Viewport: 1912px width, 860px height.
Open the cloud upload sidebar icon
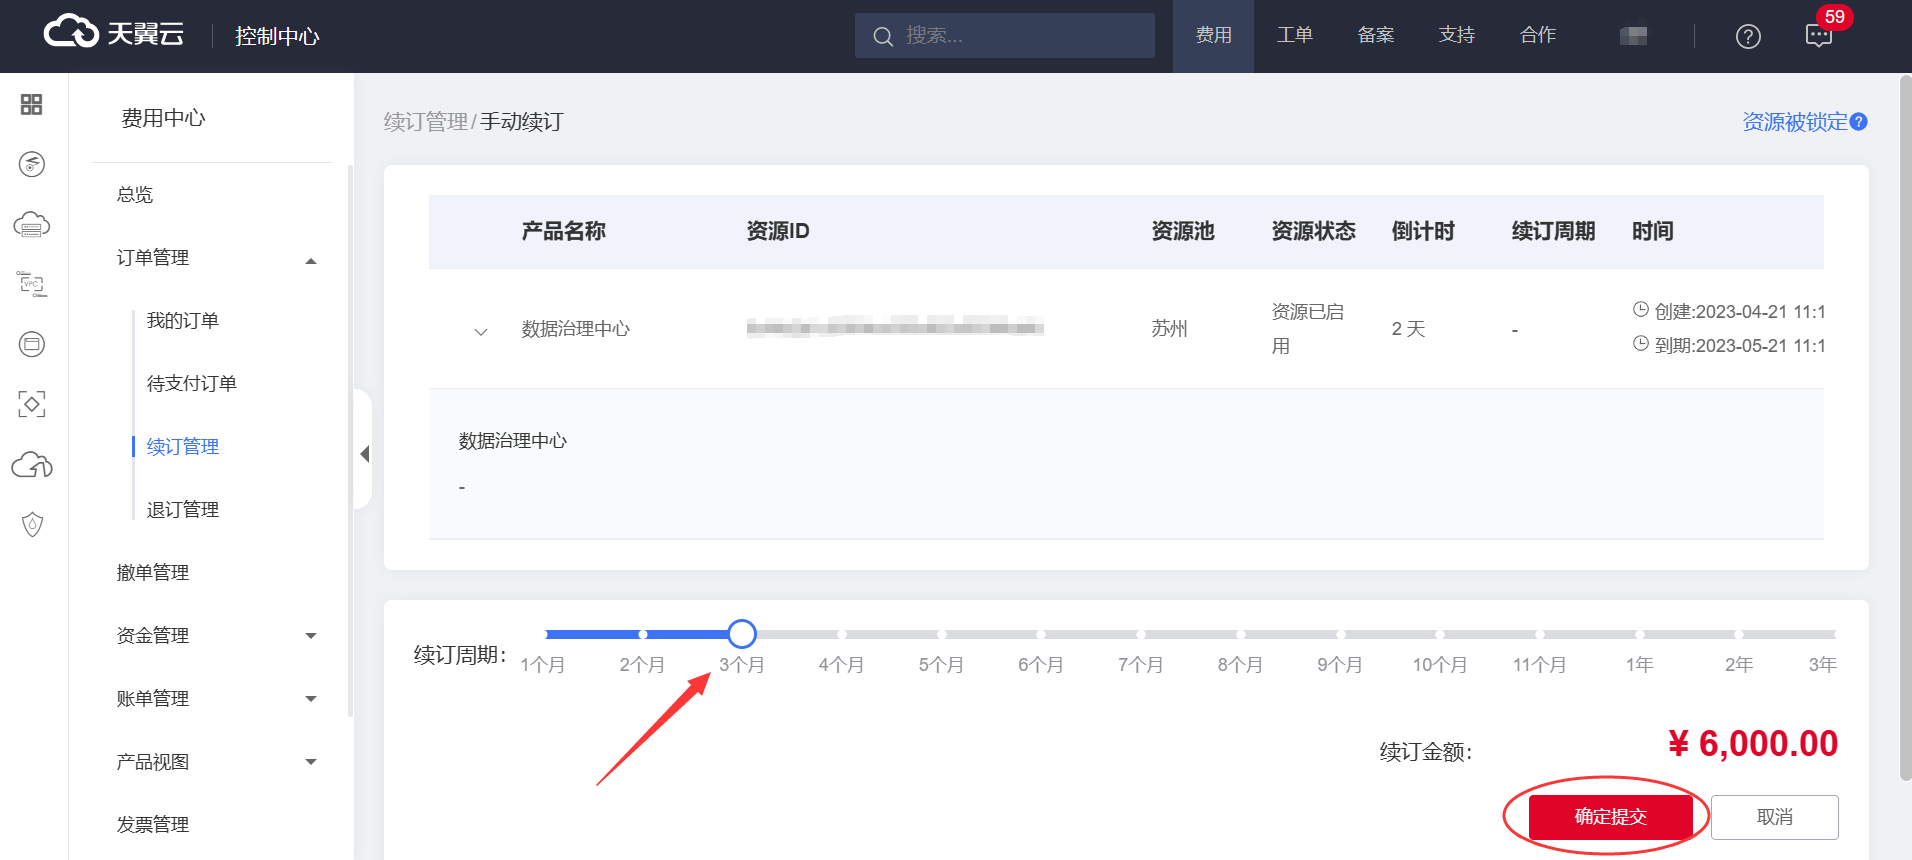tap(32, 465)
